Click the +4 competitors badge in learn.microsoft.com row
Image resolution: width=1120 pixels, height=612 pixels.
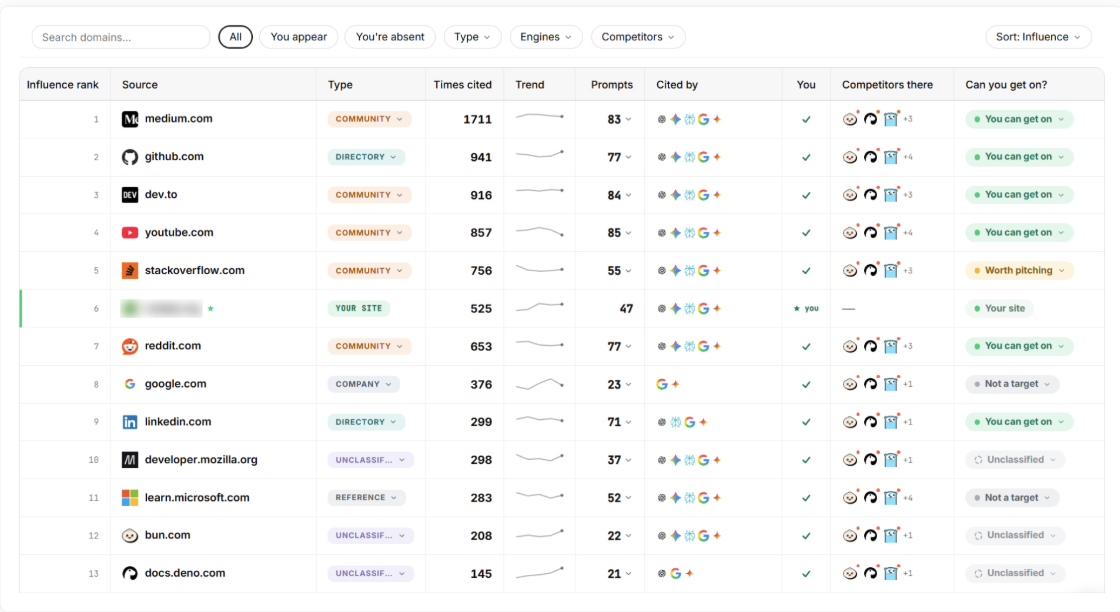(908, 498)
